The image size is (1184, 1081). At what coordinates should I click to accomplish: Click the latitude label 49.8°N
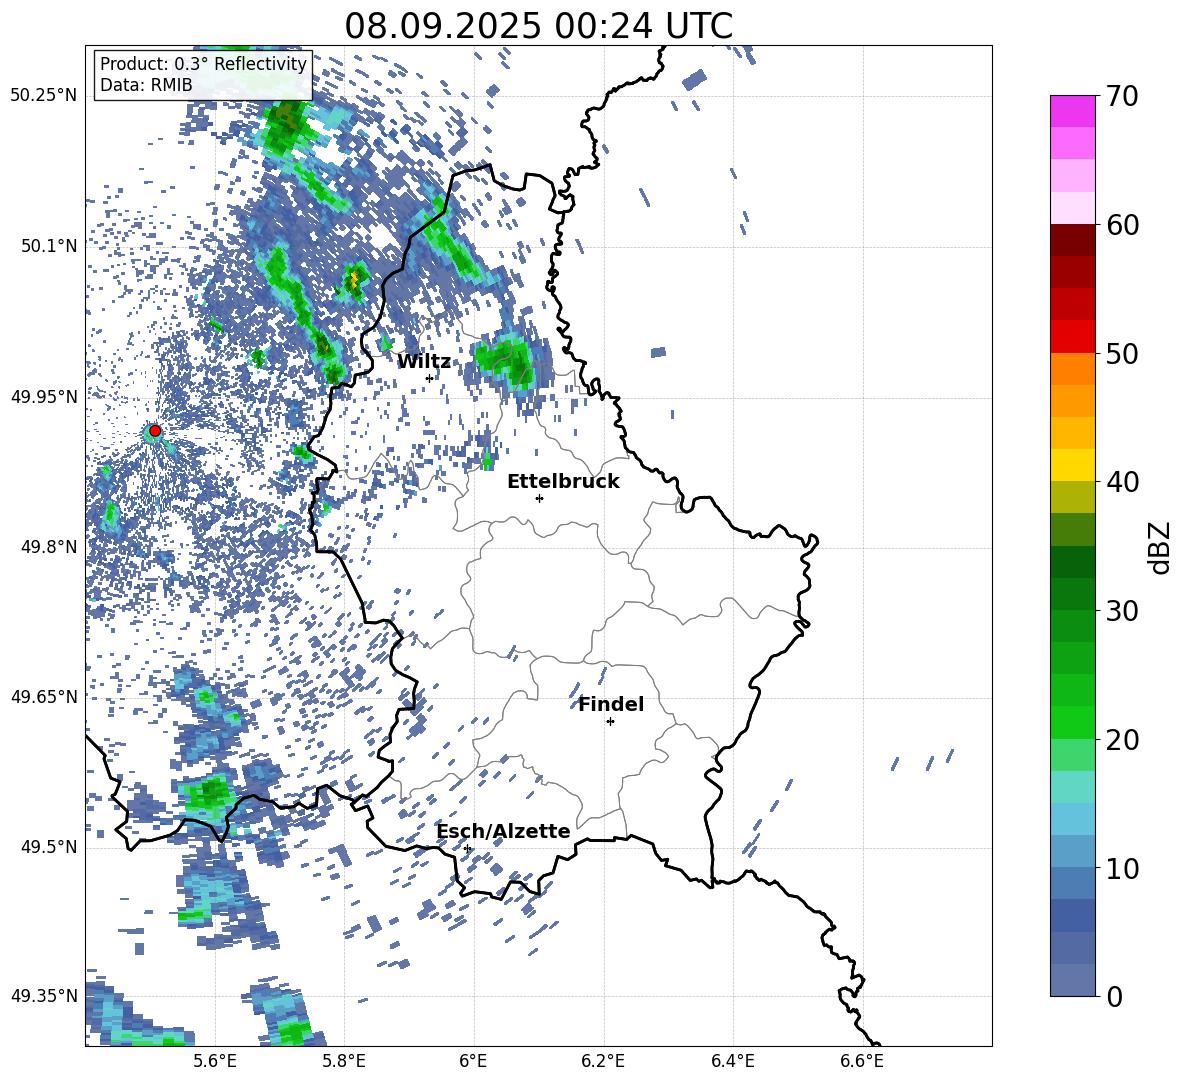pos(49,547)
